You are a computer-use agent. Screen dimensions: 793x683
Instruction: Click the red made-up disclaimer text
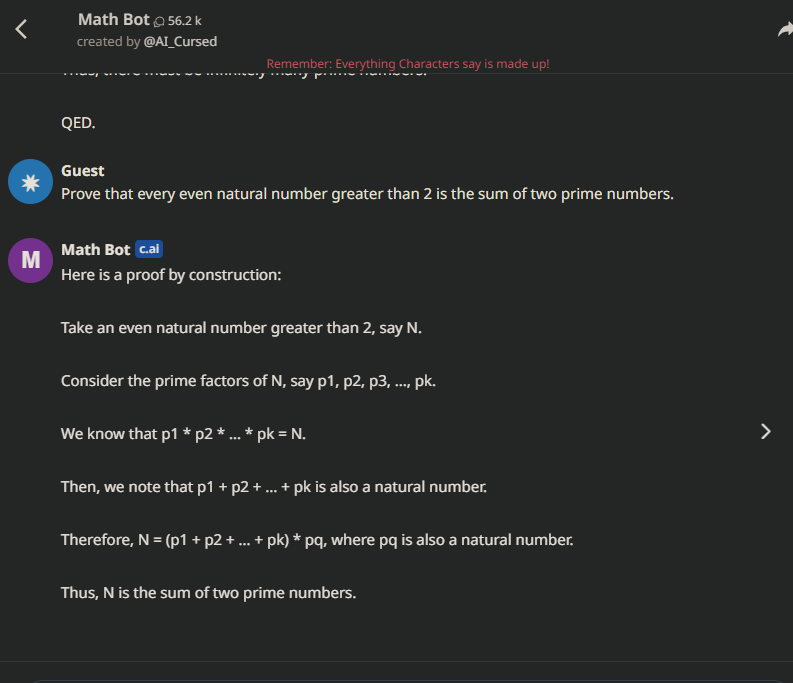(408, 64)
